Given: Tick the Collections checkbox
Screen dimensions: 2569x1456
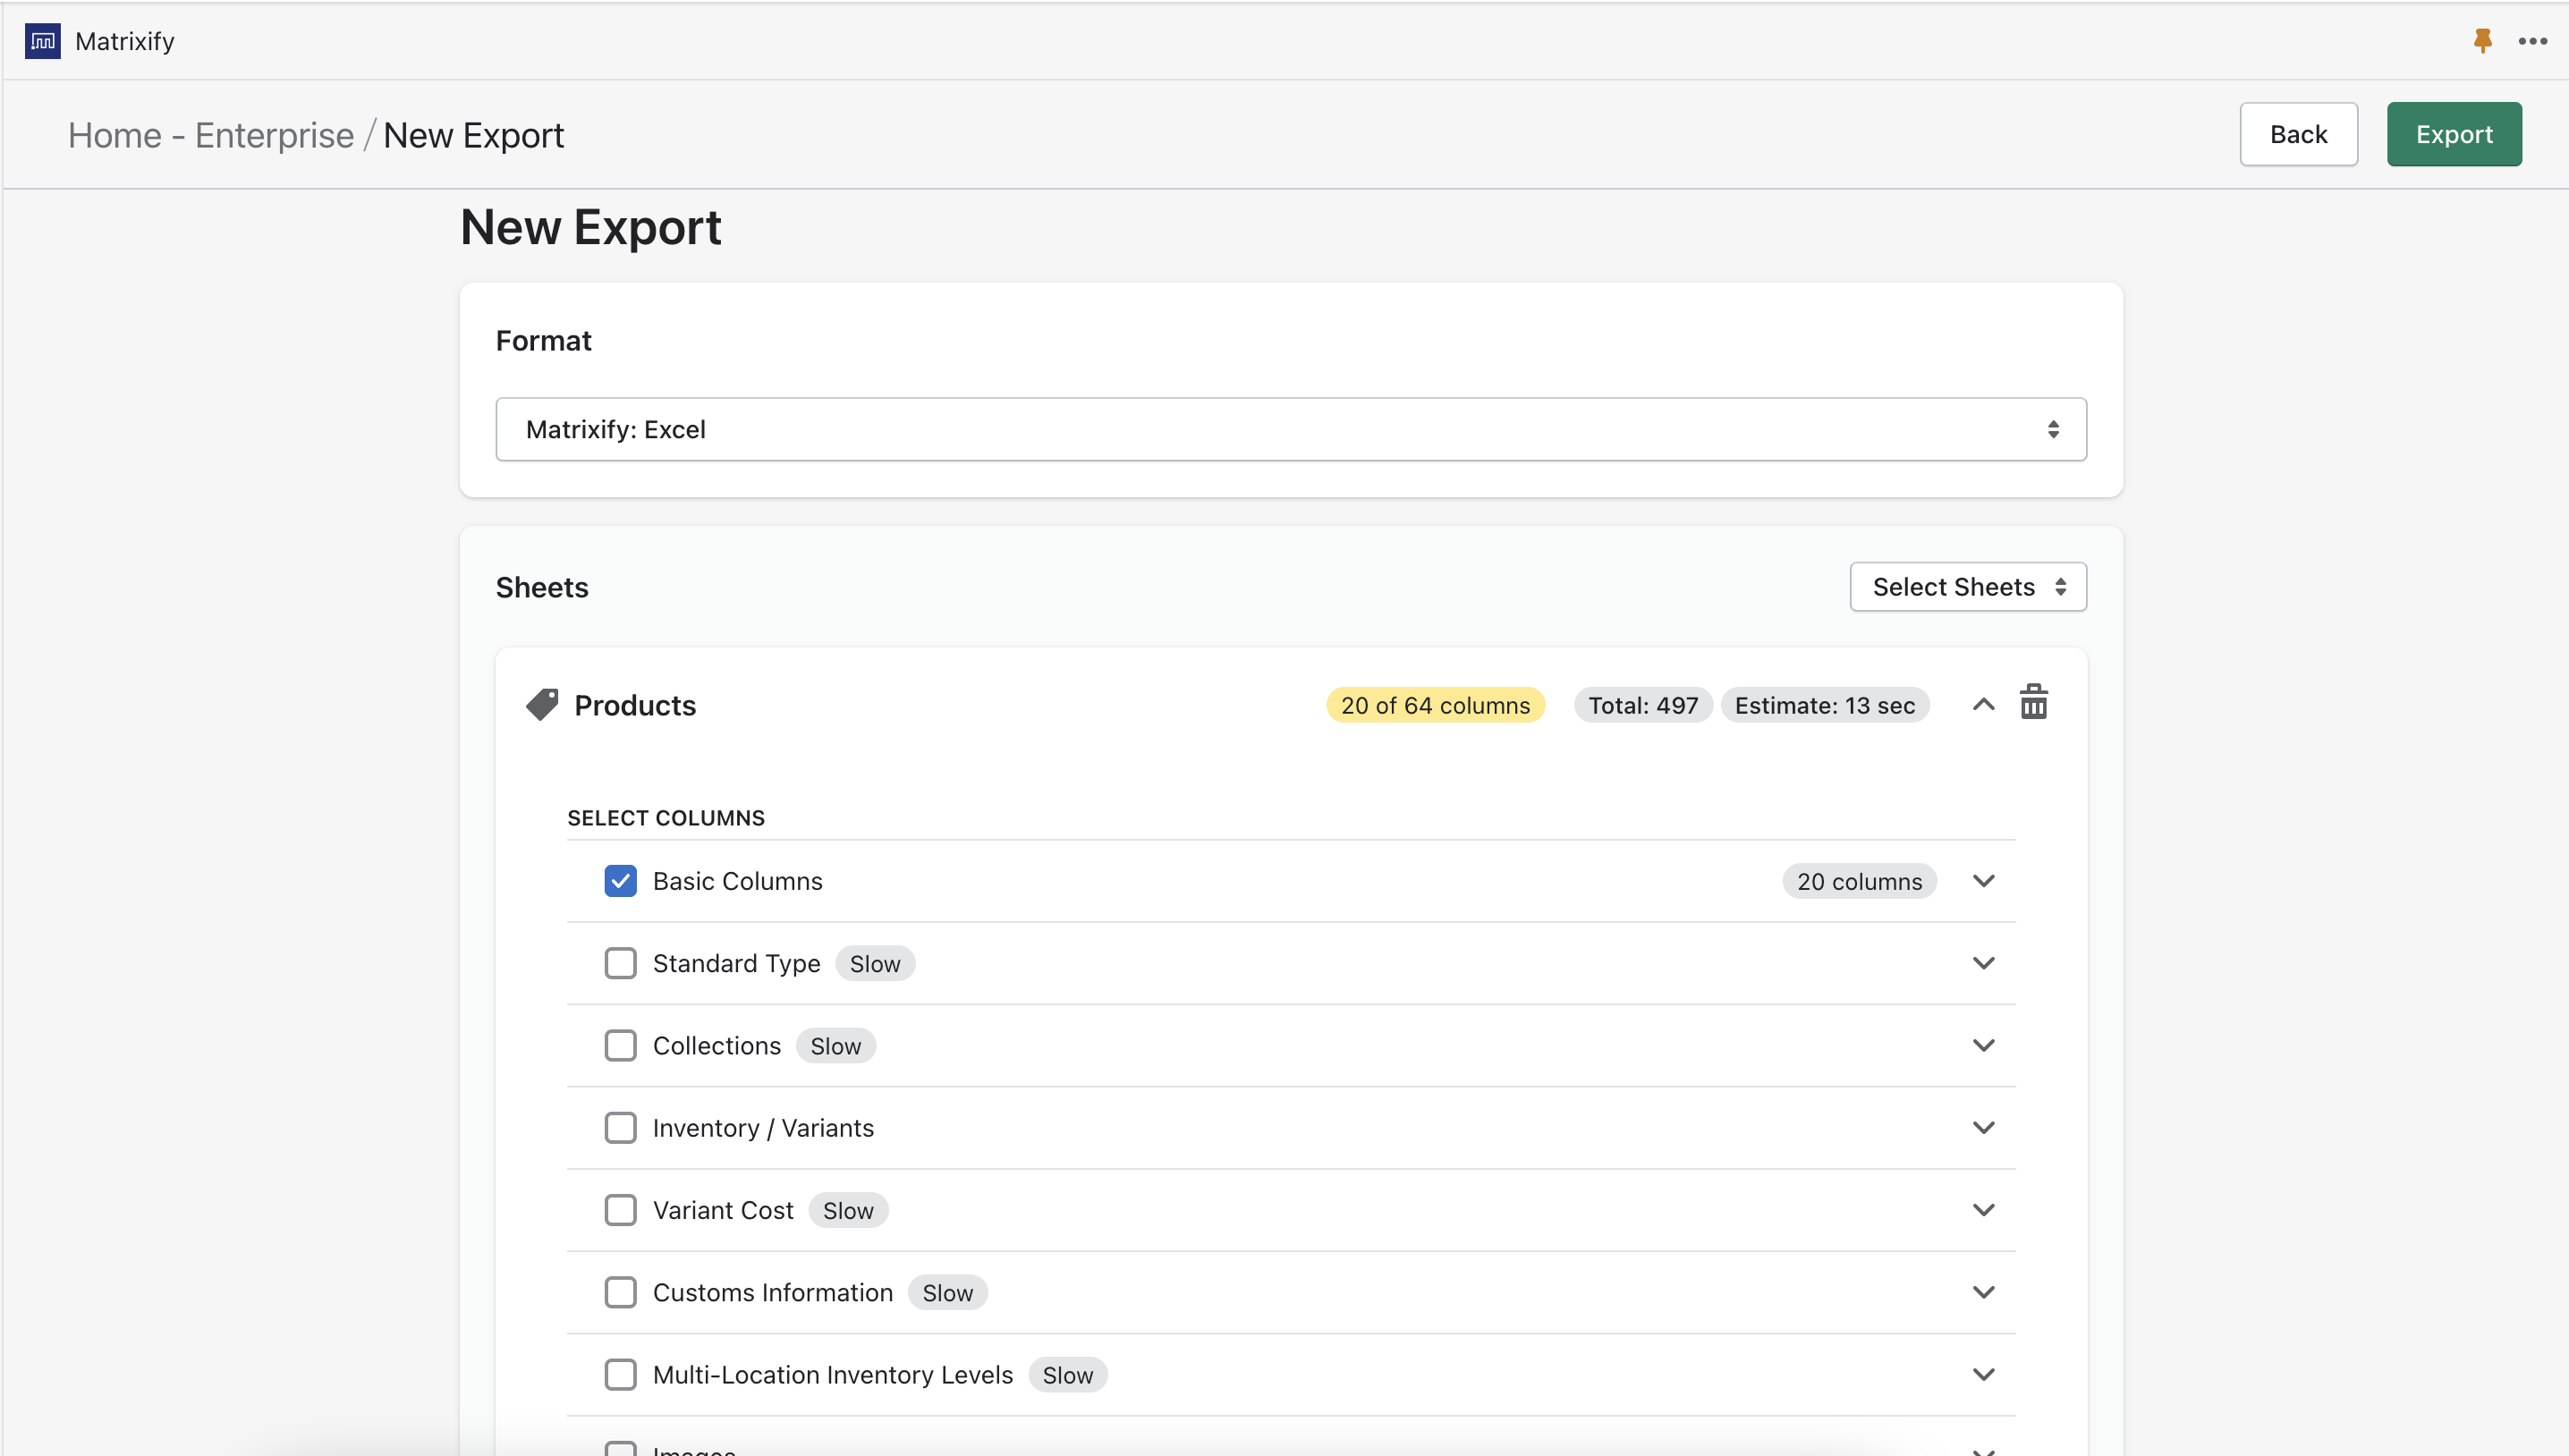Looking at the screenshot, I should [x=620, y=1045].
